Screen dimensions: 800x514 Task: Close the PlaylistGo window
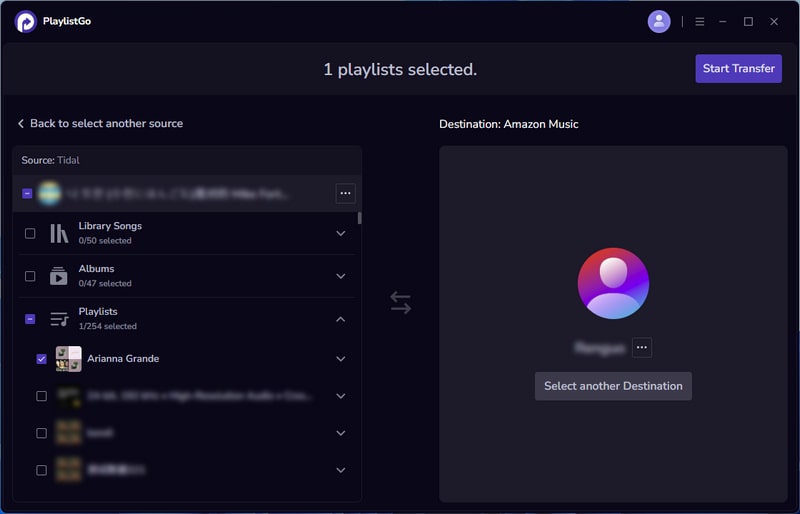coord(774,21)
